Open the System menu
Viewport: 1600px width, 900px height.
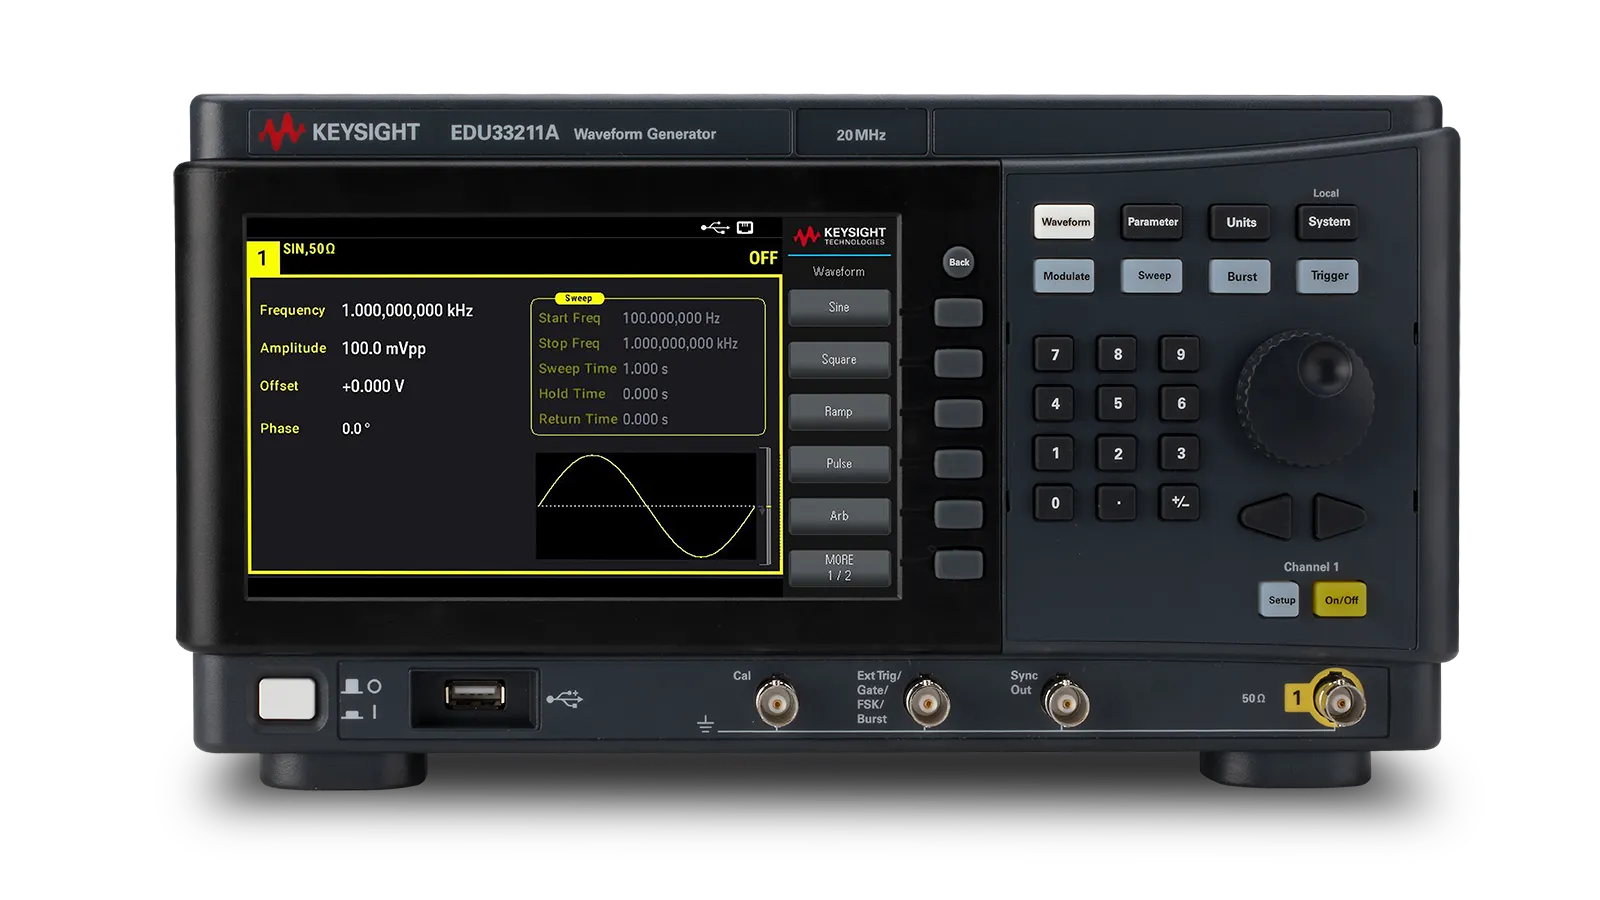(1327, 222)
